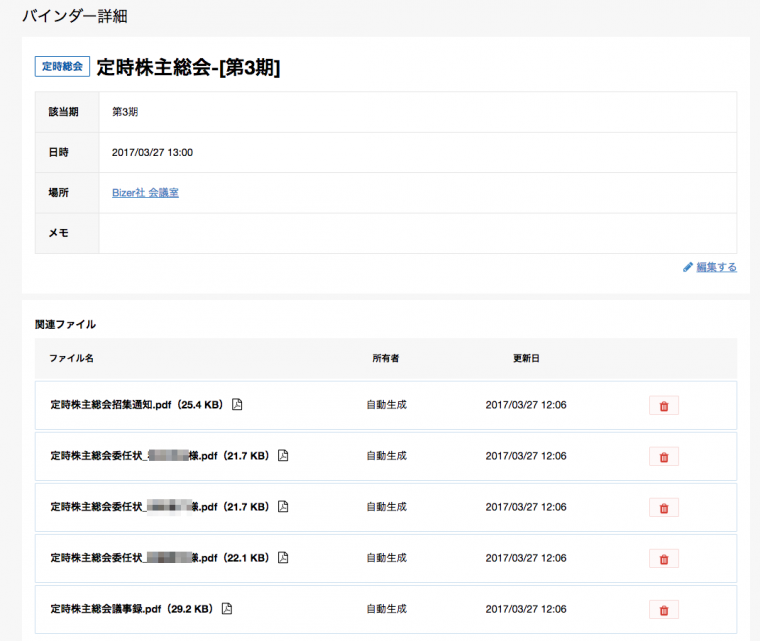Click PDF icon in the second file row
760x641 pixels.
point(283,456)
